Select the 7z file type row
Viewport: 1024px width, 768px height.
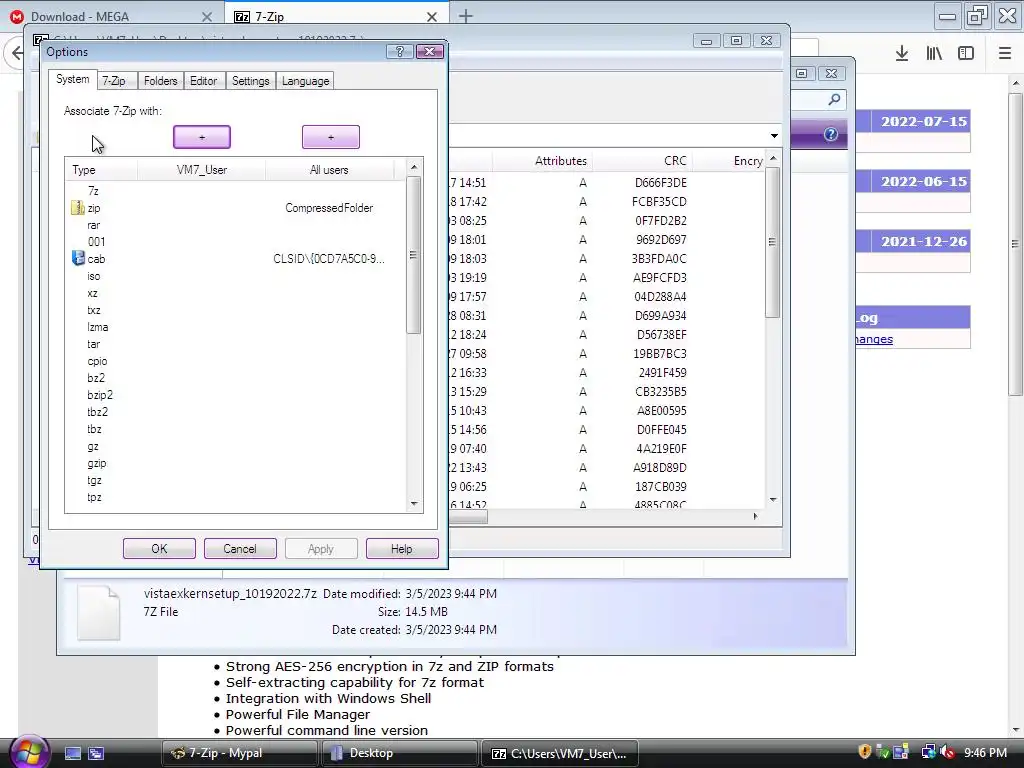[x=235, y=191]
